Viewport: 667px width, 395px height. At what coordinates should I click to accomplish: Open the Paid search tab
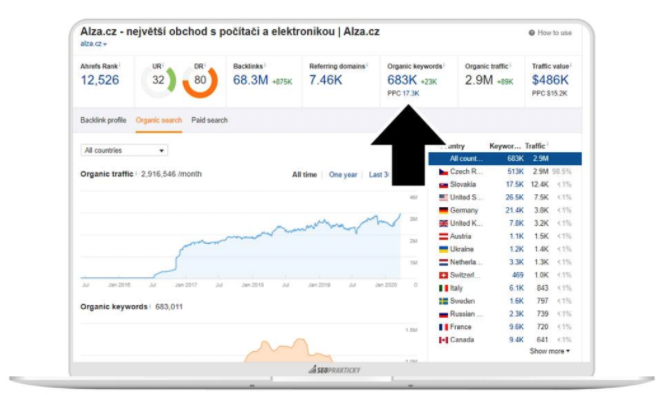click(209, 120)
